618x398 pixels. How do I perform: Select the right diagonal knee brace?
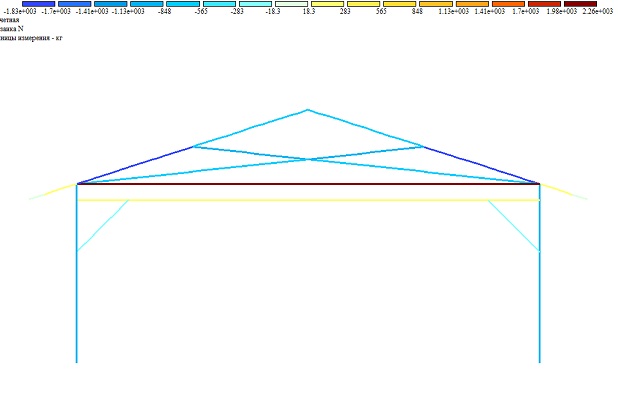(x=514, y=225)
